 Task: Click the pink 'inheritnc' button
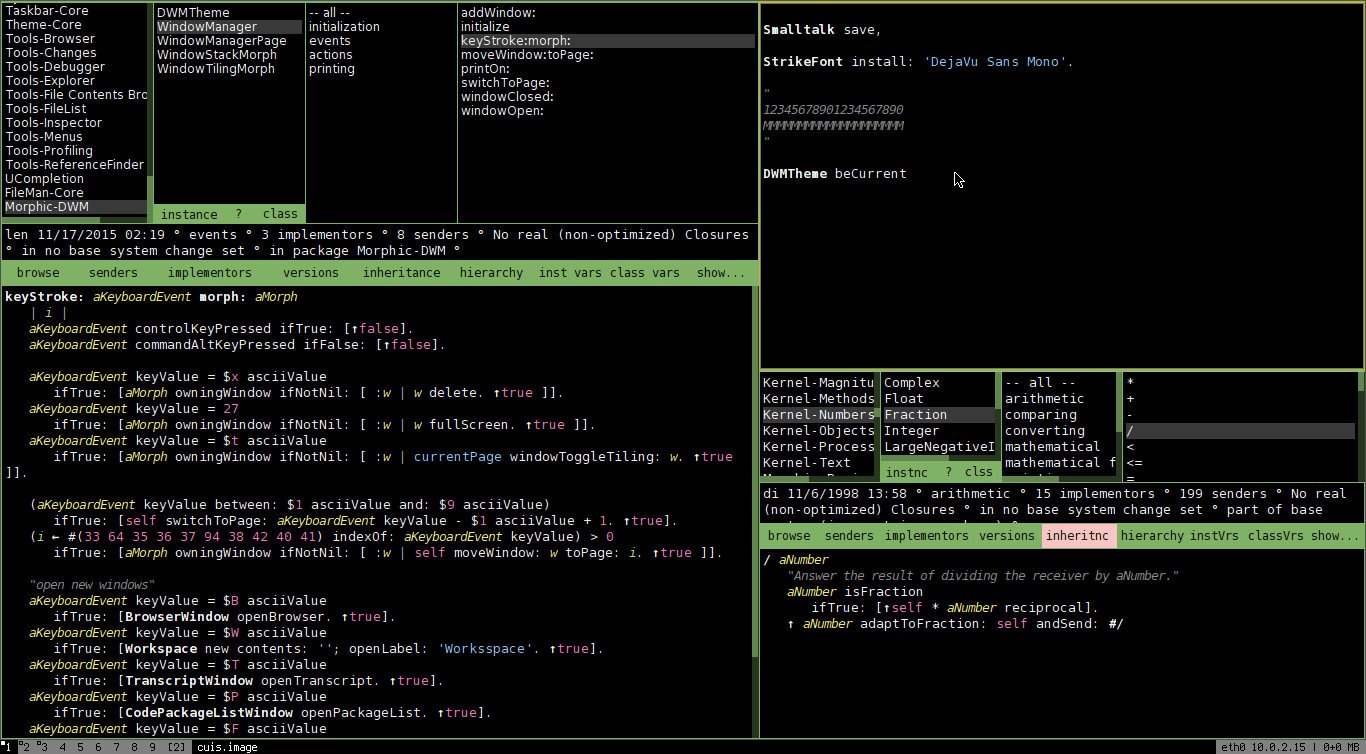pyautogui.click(x=1077, y=536)
